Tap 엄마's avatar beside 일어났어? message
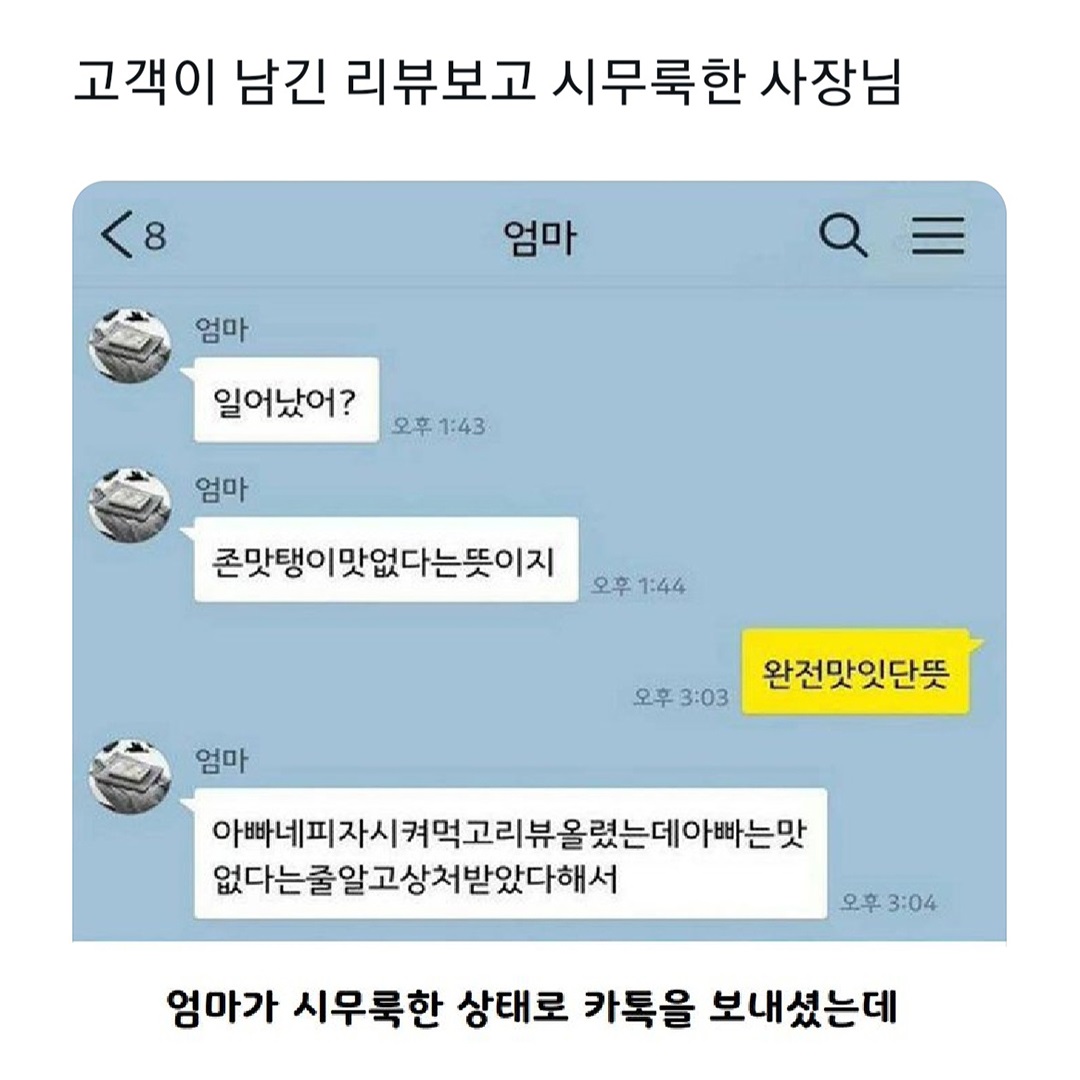 coord(130,346)
